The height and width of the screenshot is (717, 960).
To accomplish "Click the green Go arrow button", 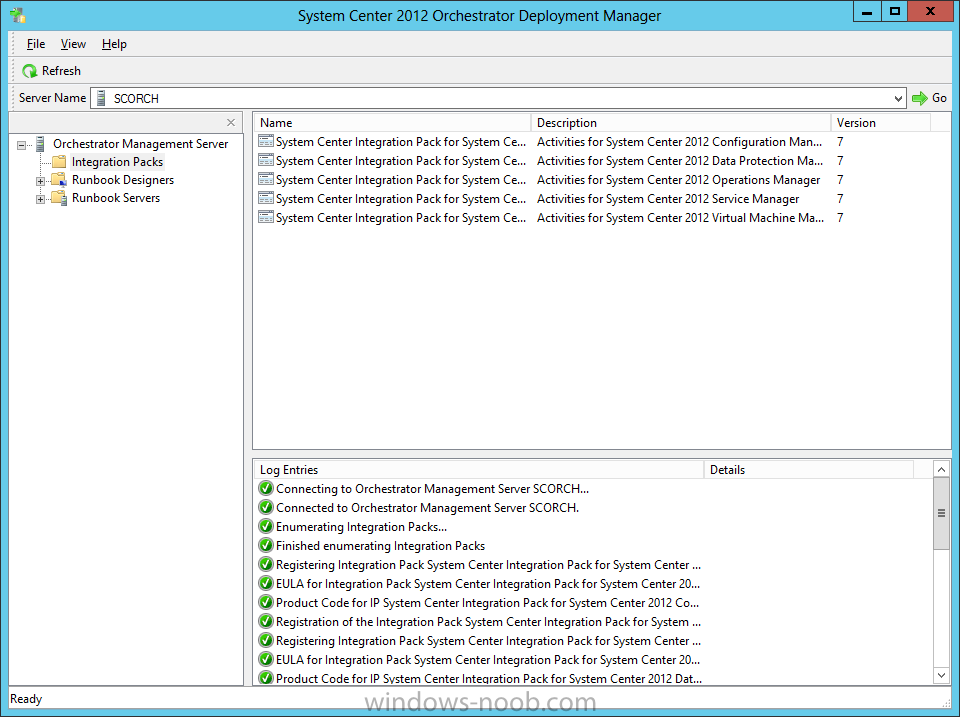I will [x=929, y=98].
